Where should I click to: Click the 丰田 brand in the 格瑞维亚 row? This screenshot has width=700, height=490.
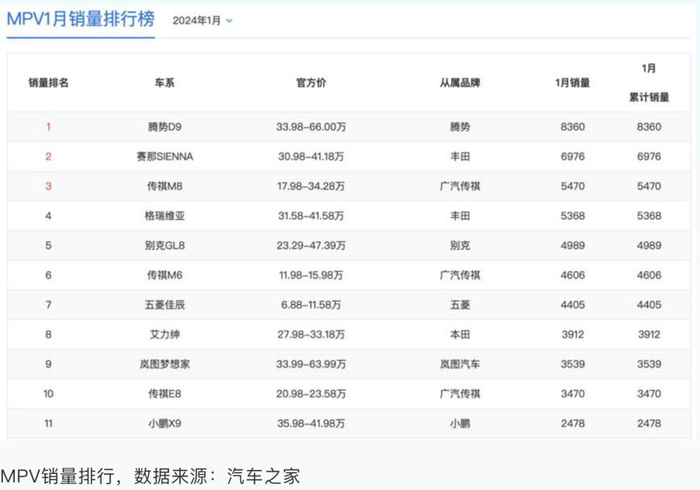(x=460, y=216)
